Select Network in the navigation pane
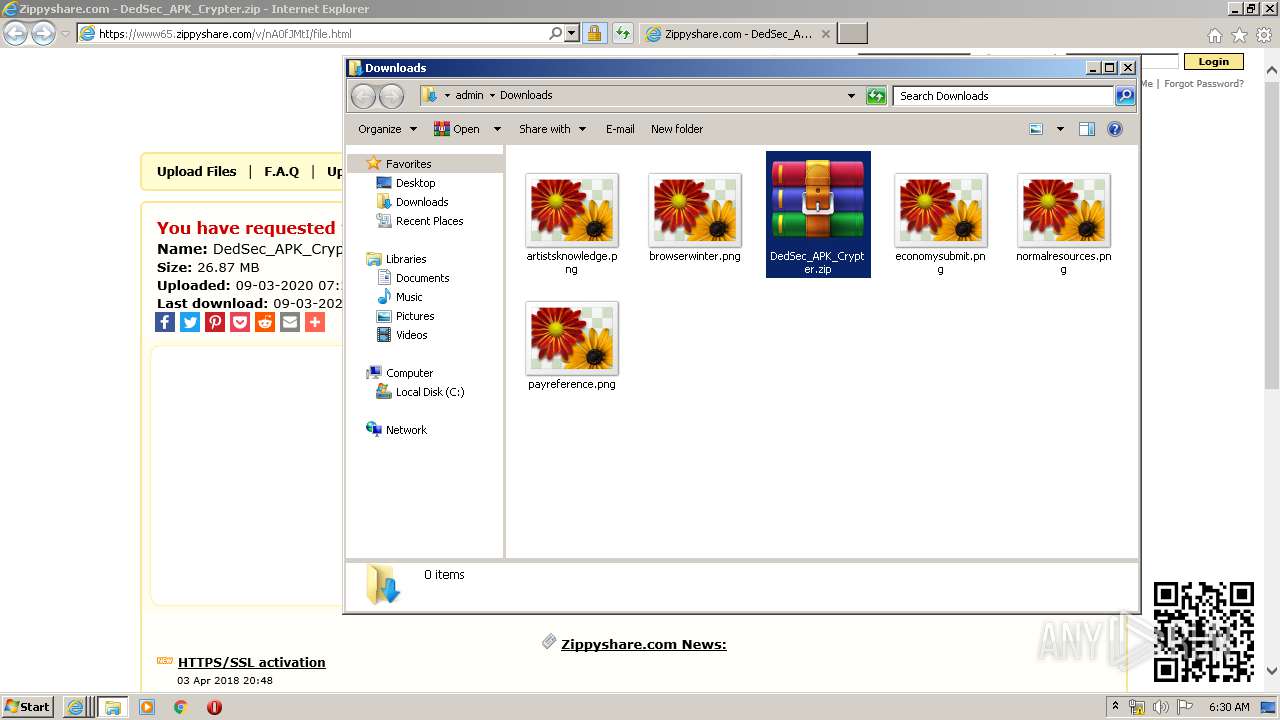1280x720 pixels. (x=406, y=430)
